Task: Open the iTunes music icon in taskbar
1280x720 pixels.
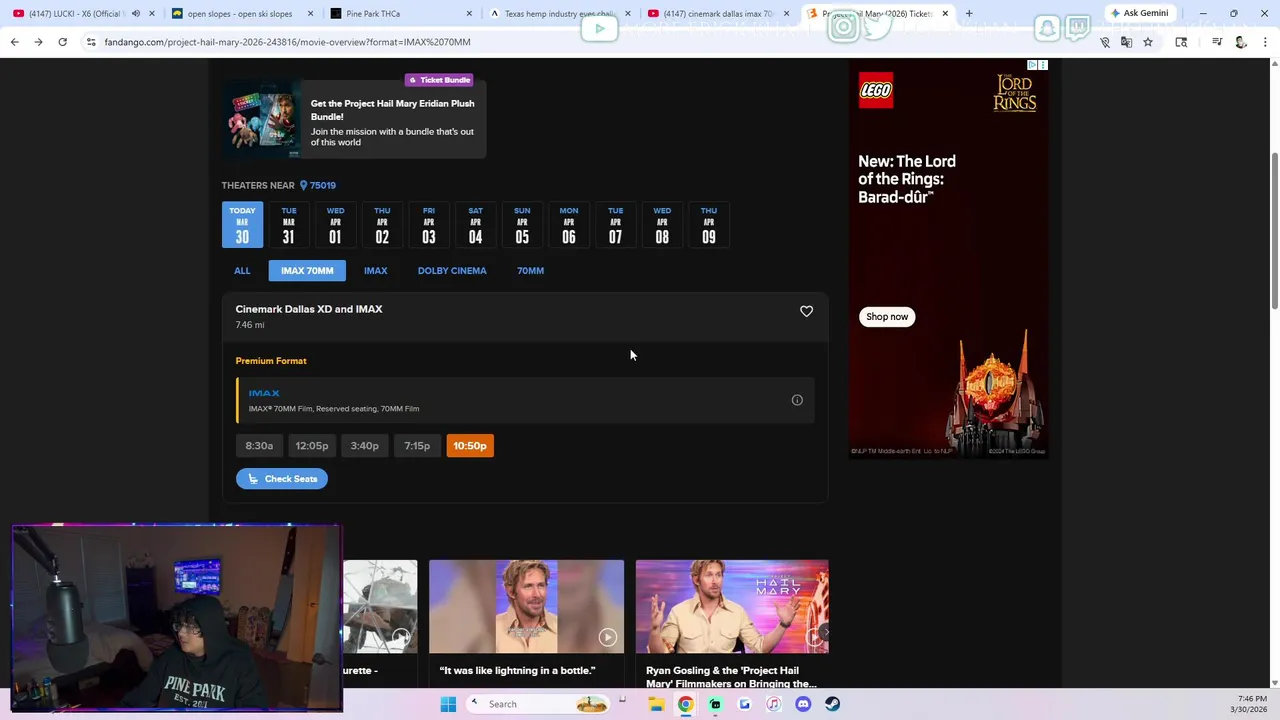Action: [773, 704]
